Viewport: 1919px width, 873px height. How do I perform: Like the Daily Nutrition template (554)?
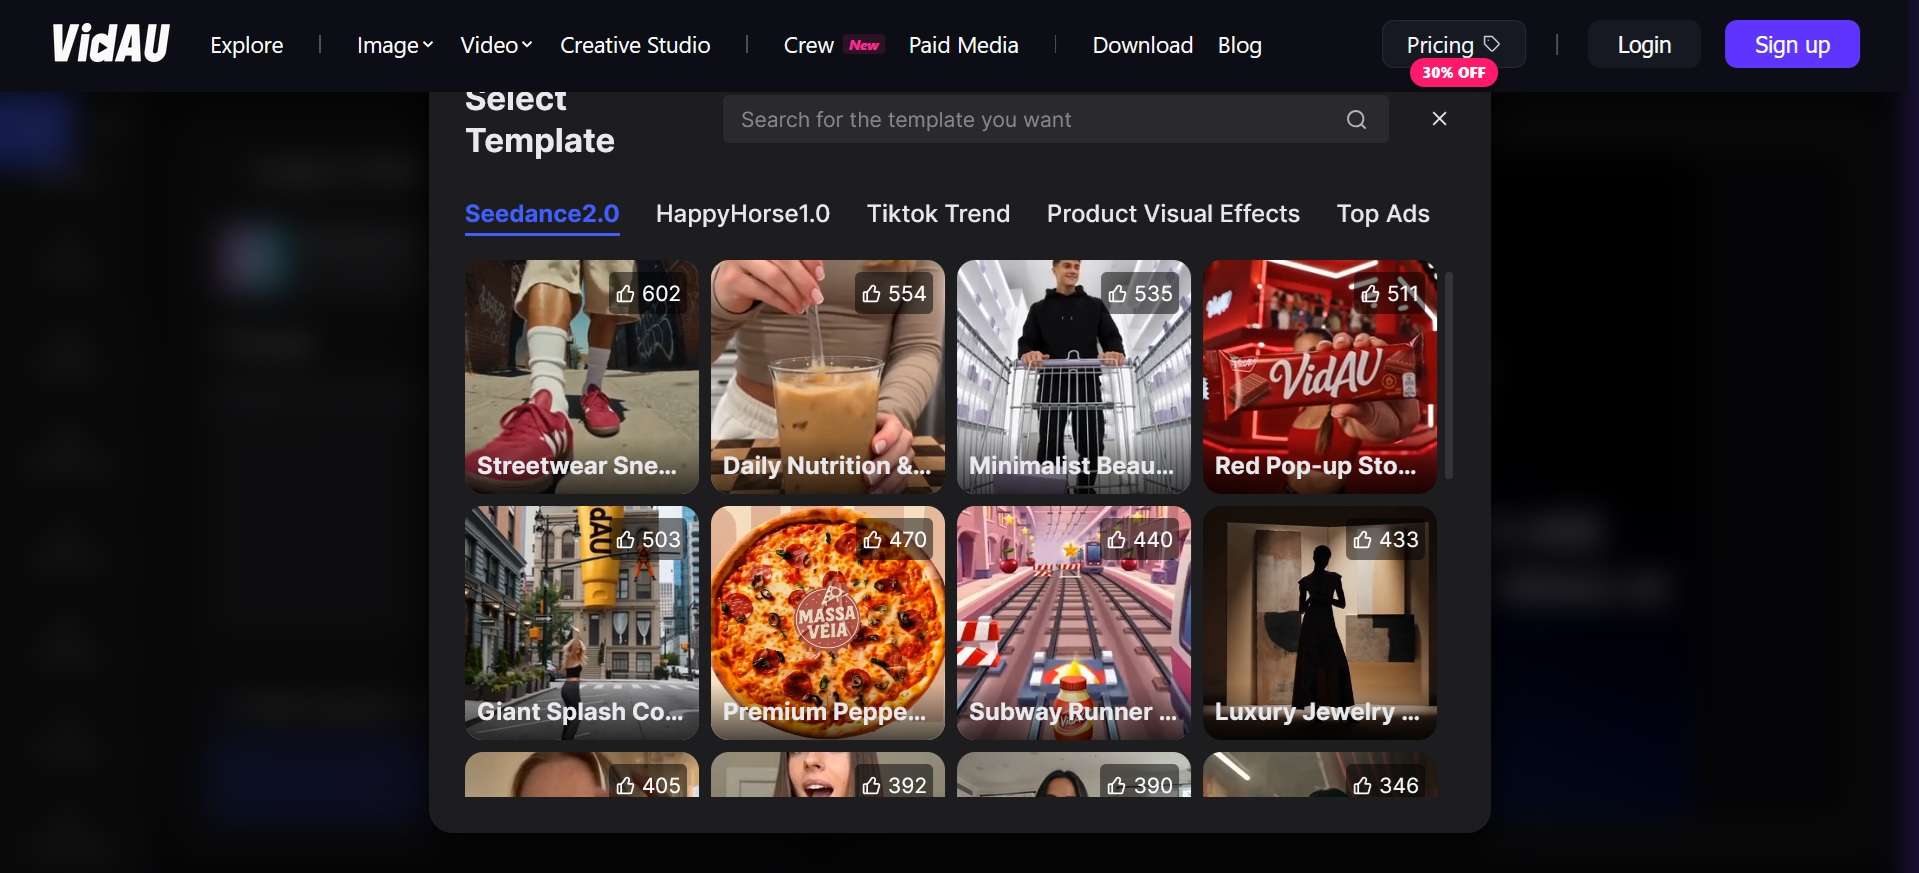point(894,293)
